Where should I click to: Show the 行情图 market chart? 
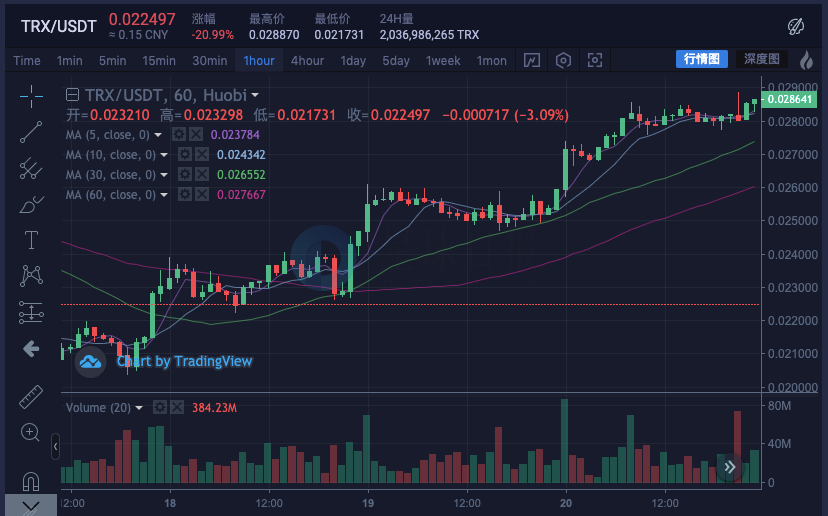(x=702, y=59)
